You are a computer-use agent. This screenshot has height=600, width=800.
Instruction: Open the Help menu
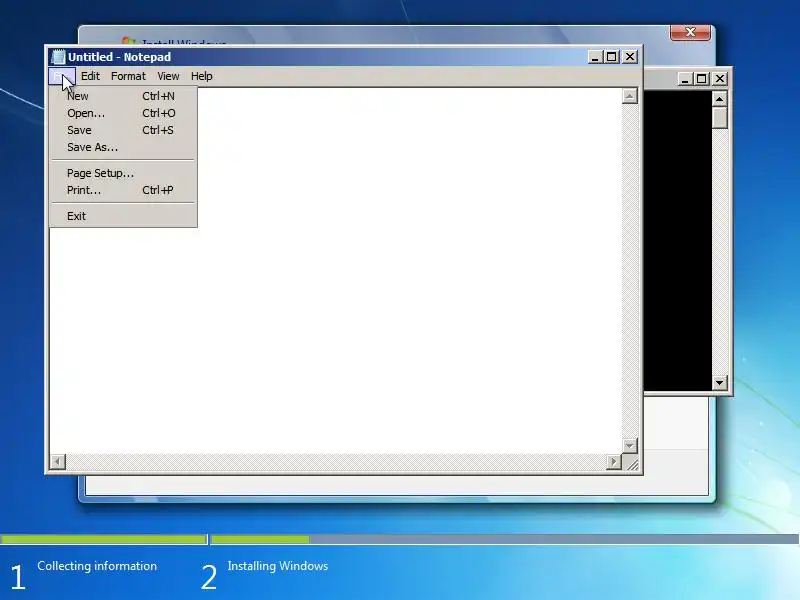(x=202, y=77)
